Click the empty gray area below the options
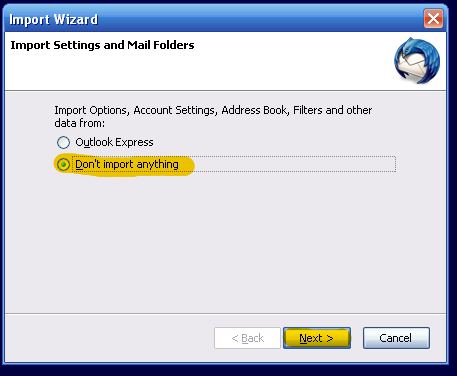The image size is (457, 376). (x=225, y=243)
